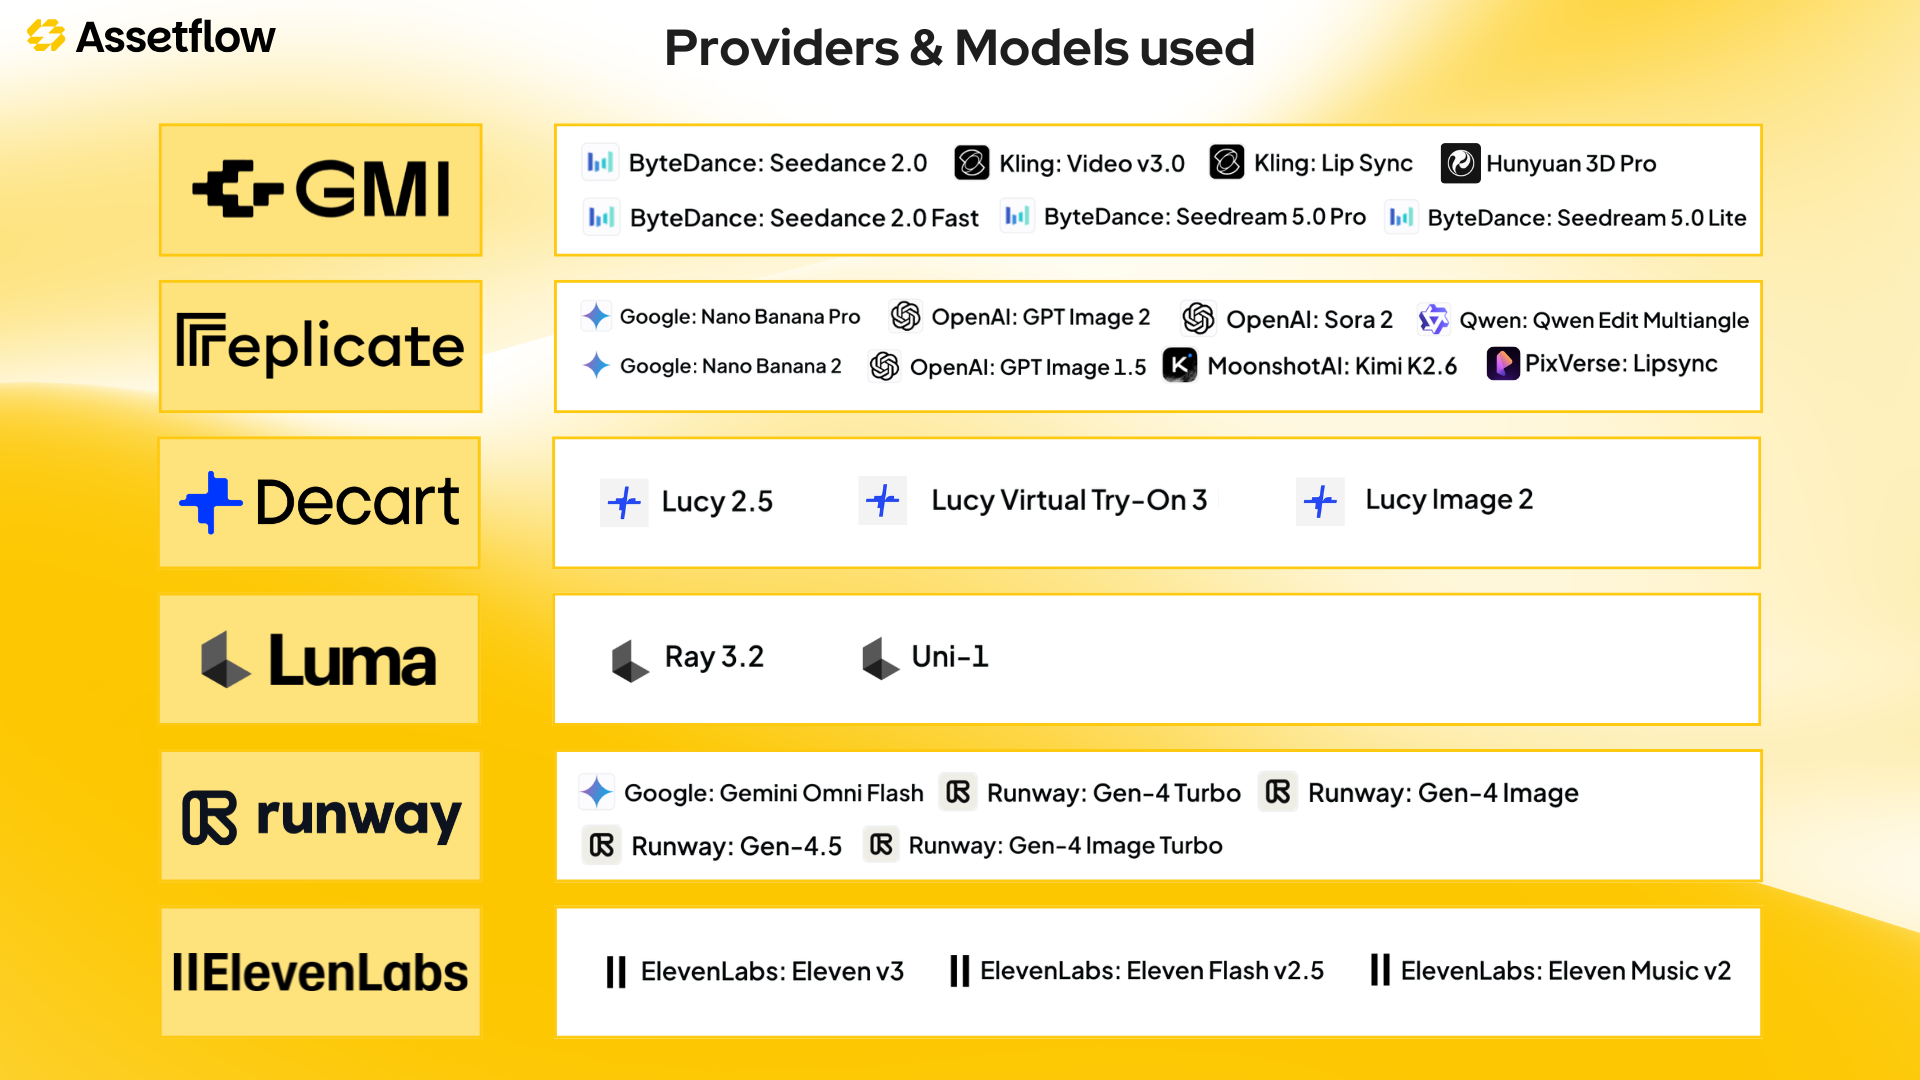The width and height of the screenshot is (1920, 1080).
Task: Select the runway provider logo card
Action: (320, 816)
